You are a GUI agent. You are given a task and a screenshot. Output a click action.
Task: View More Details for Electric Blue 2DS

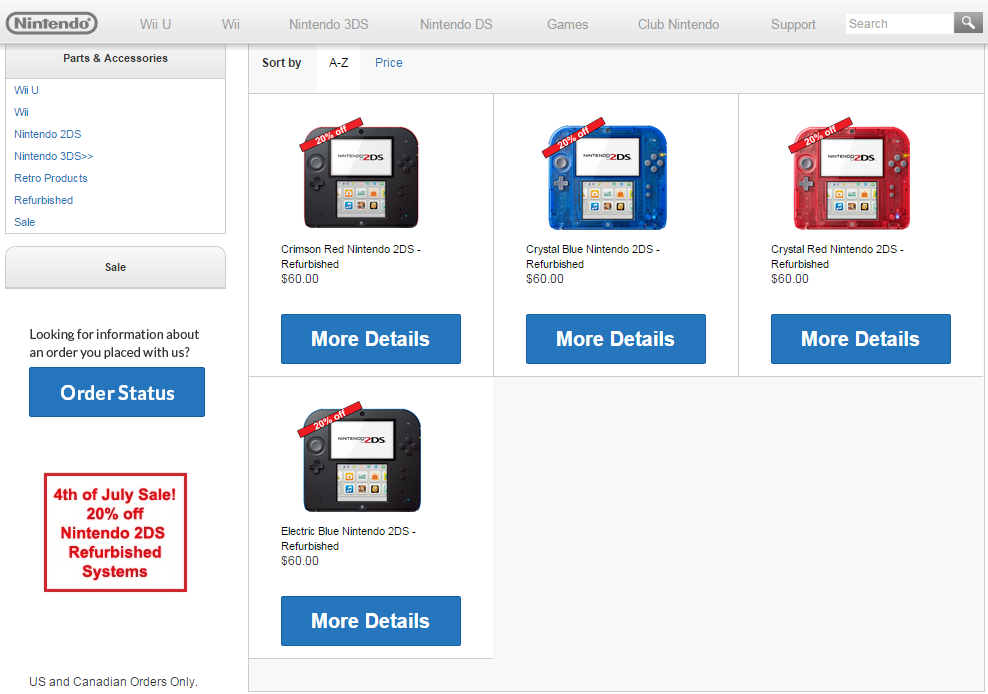370,621
